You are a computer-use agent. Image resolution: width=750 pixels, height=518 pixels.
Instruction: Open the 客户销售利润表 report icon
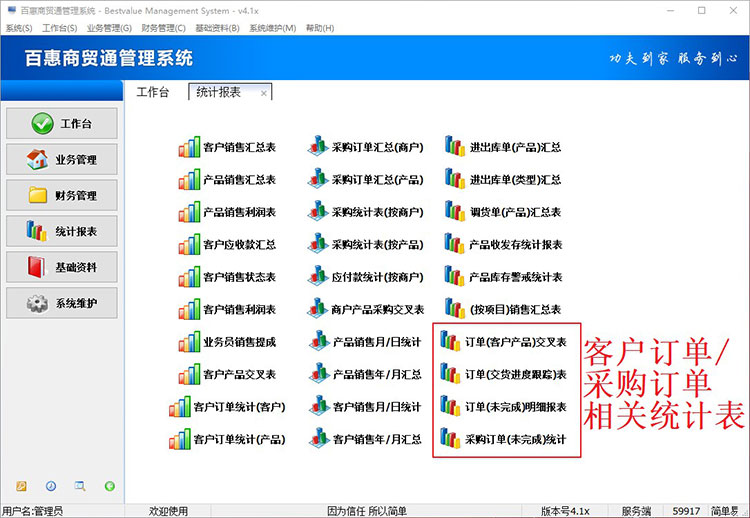[x=189, y=309]
